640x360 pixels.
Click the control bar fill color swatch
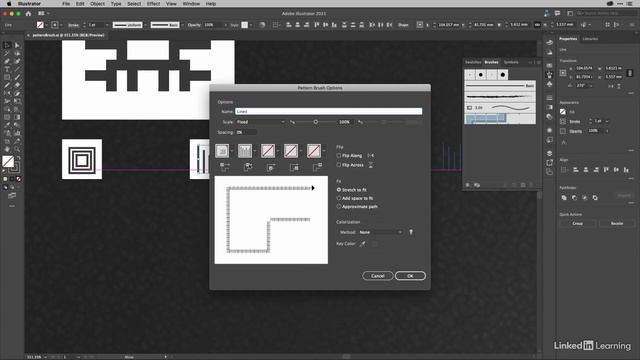(40, 25)
